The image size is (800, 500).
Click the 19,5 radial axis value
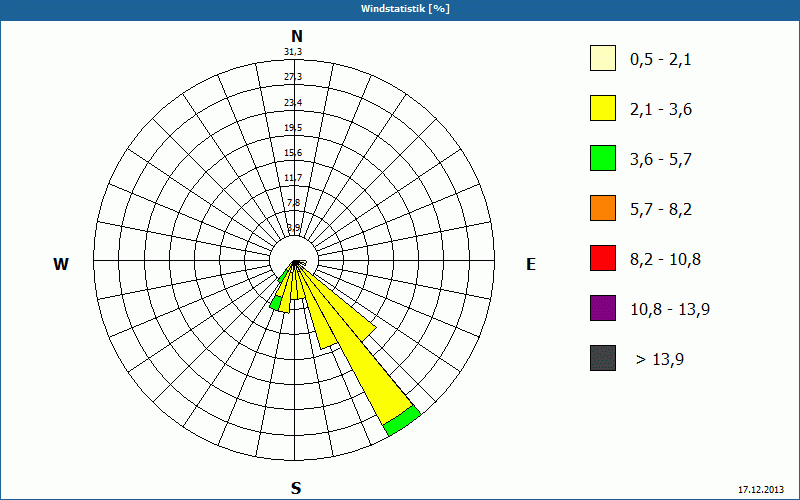[x=293, y=128]
